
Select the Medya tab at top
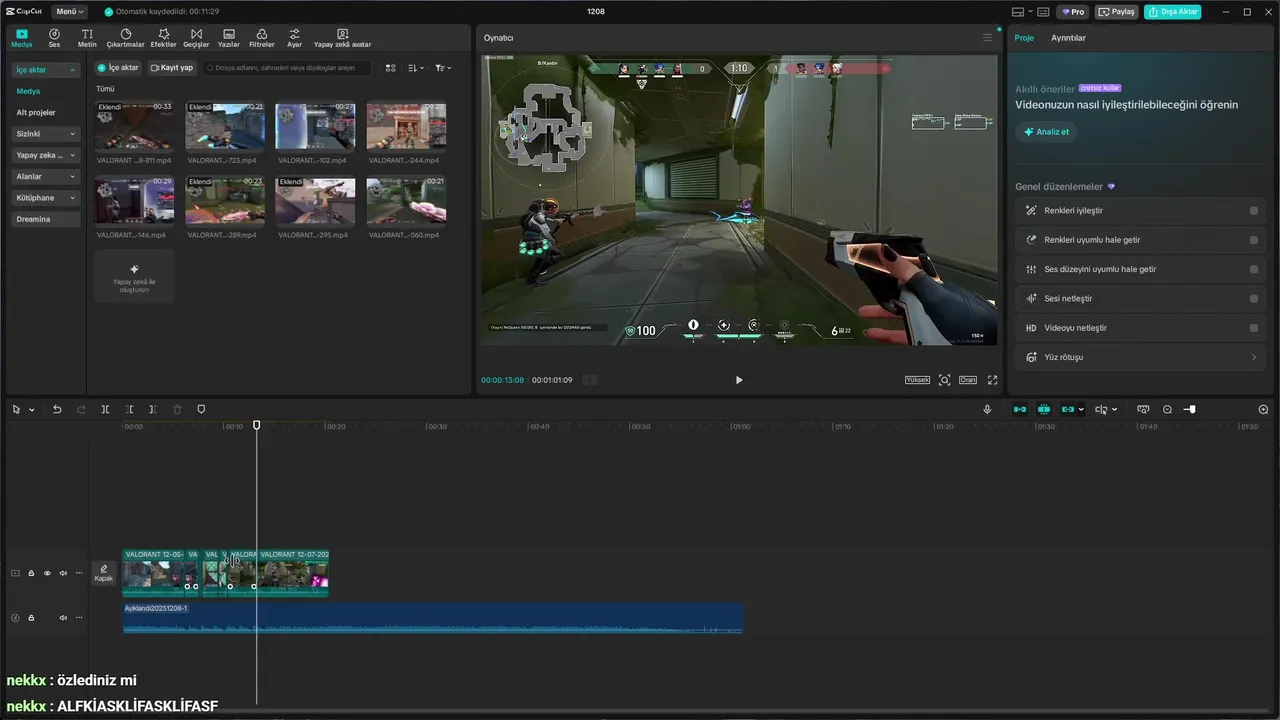coord(22,38)
